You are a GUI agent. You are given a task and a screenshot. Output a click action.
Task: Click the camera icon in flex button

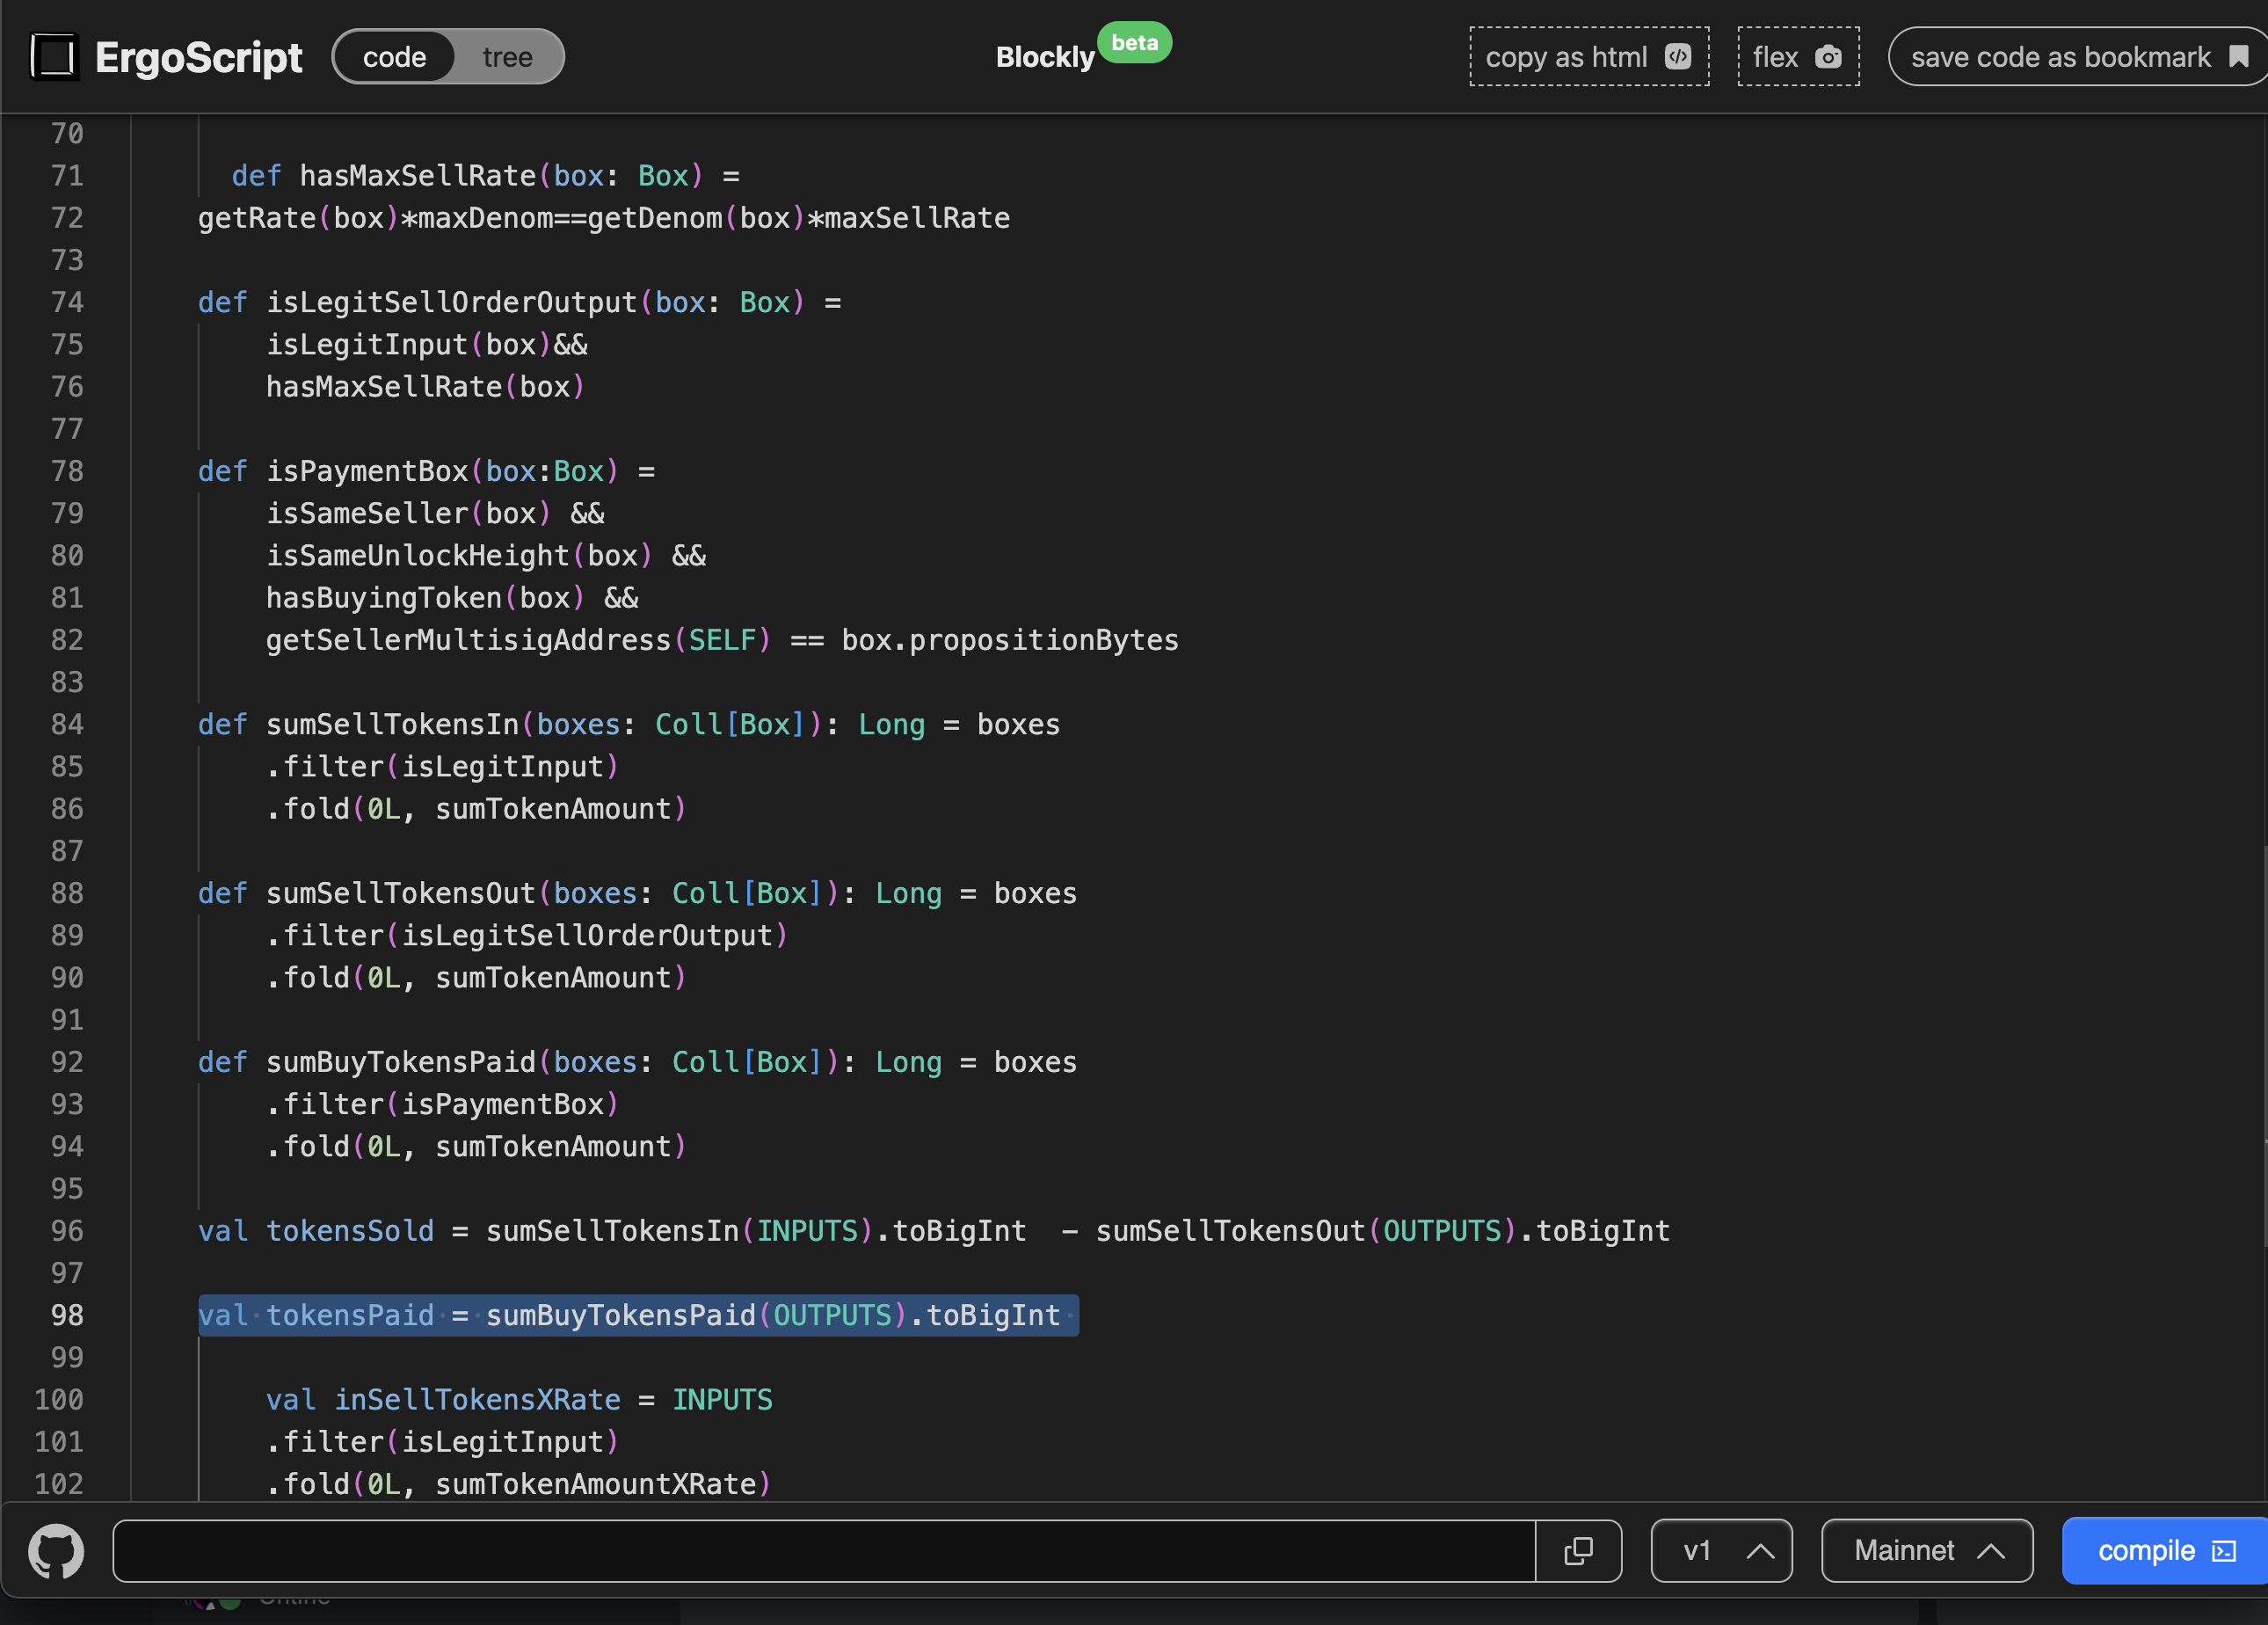[x=1828, y=57]
